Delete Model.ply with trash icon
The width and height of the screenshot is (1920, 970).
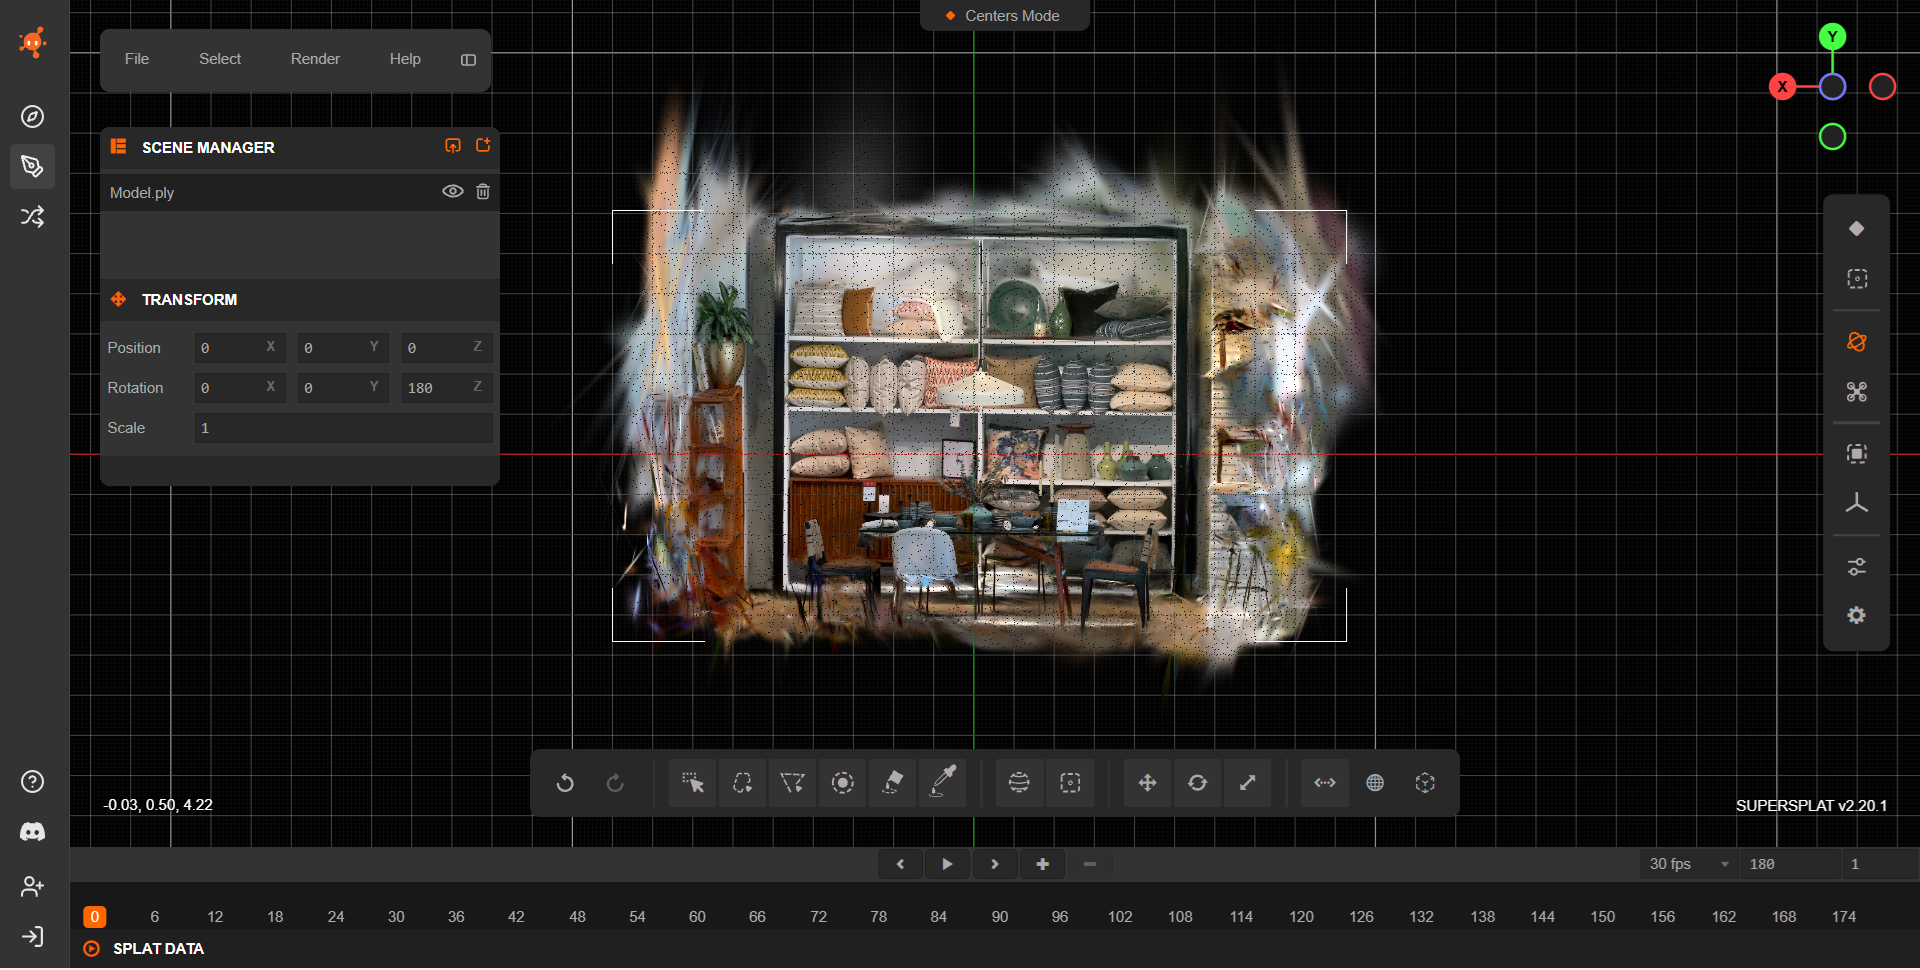[483, 192]
